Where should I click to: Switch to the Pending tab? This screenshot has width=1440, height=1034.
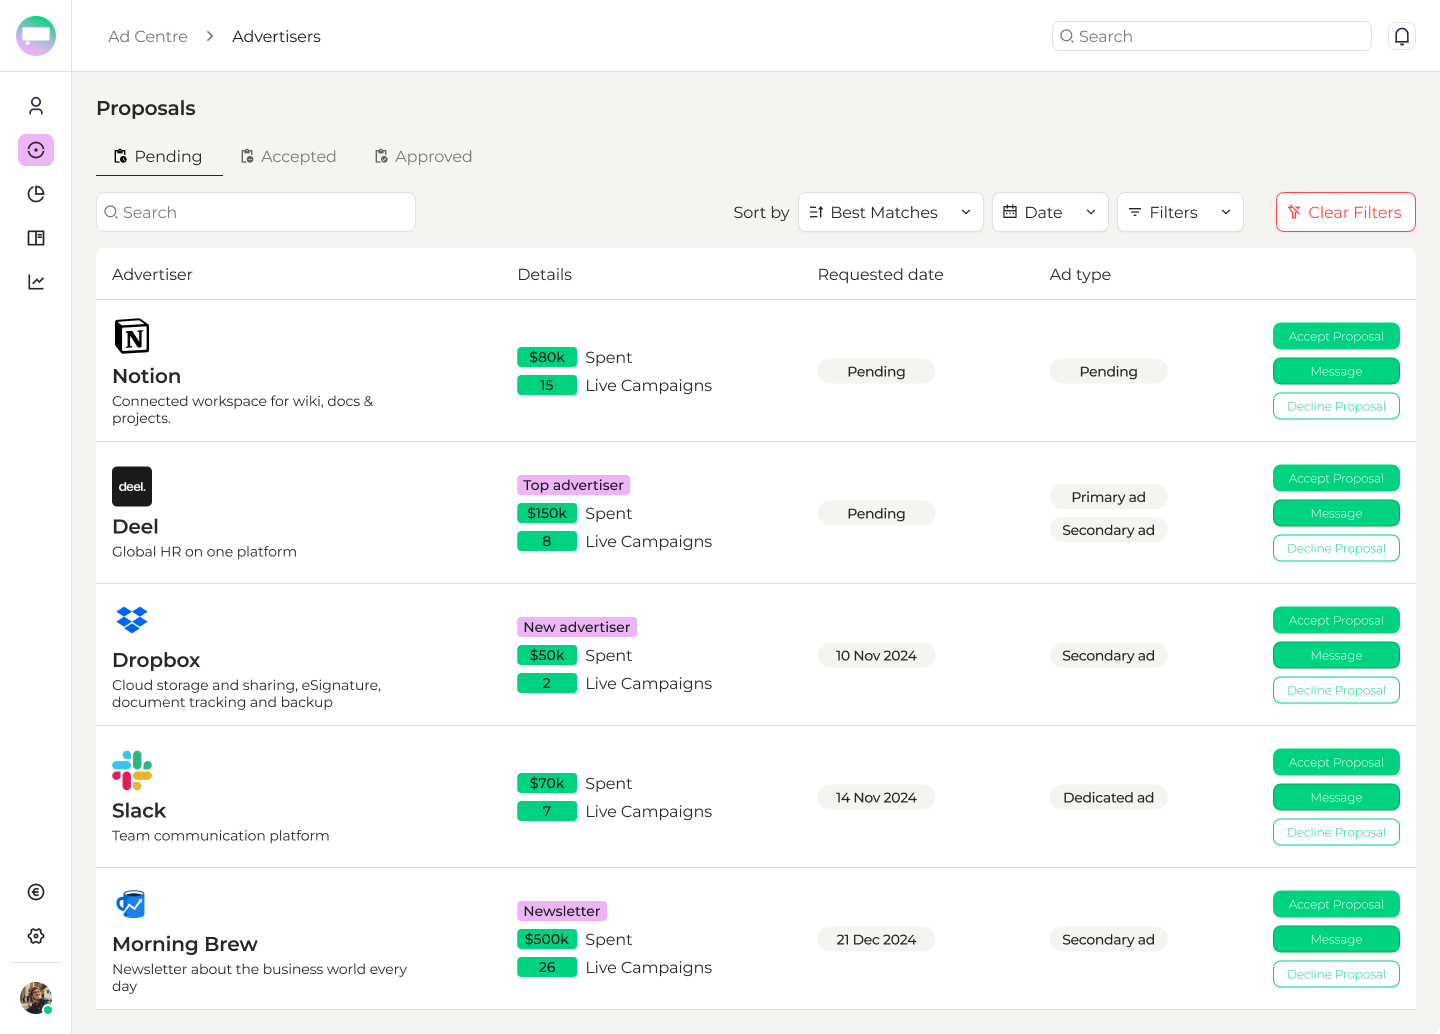(159, 156)
